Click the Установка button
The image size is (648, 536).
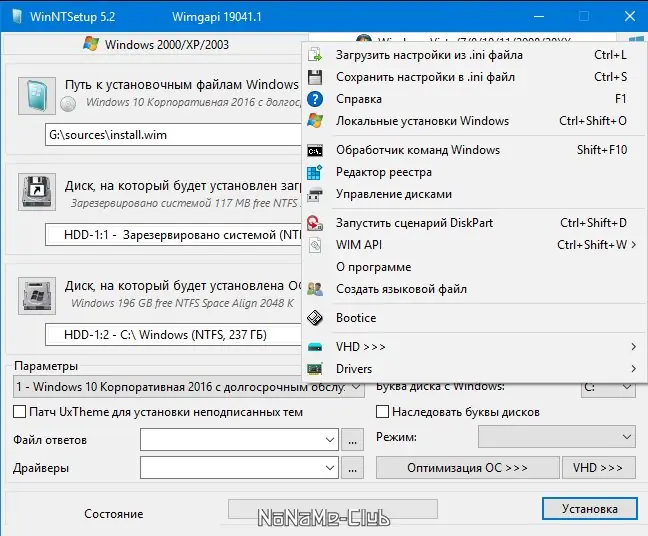pyautogui.click(x=590, y=509)
